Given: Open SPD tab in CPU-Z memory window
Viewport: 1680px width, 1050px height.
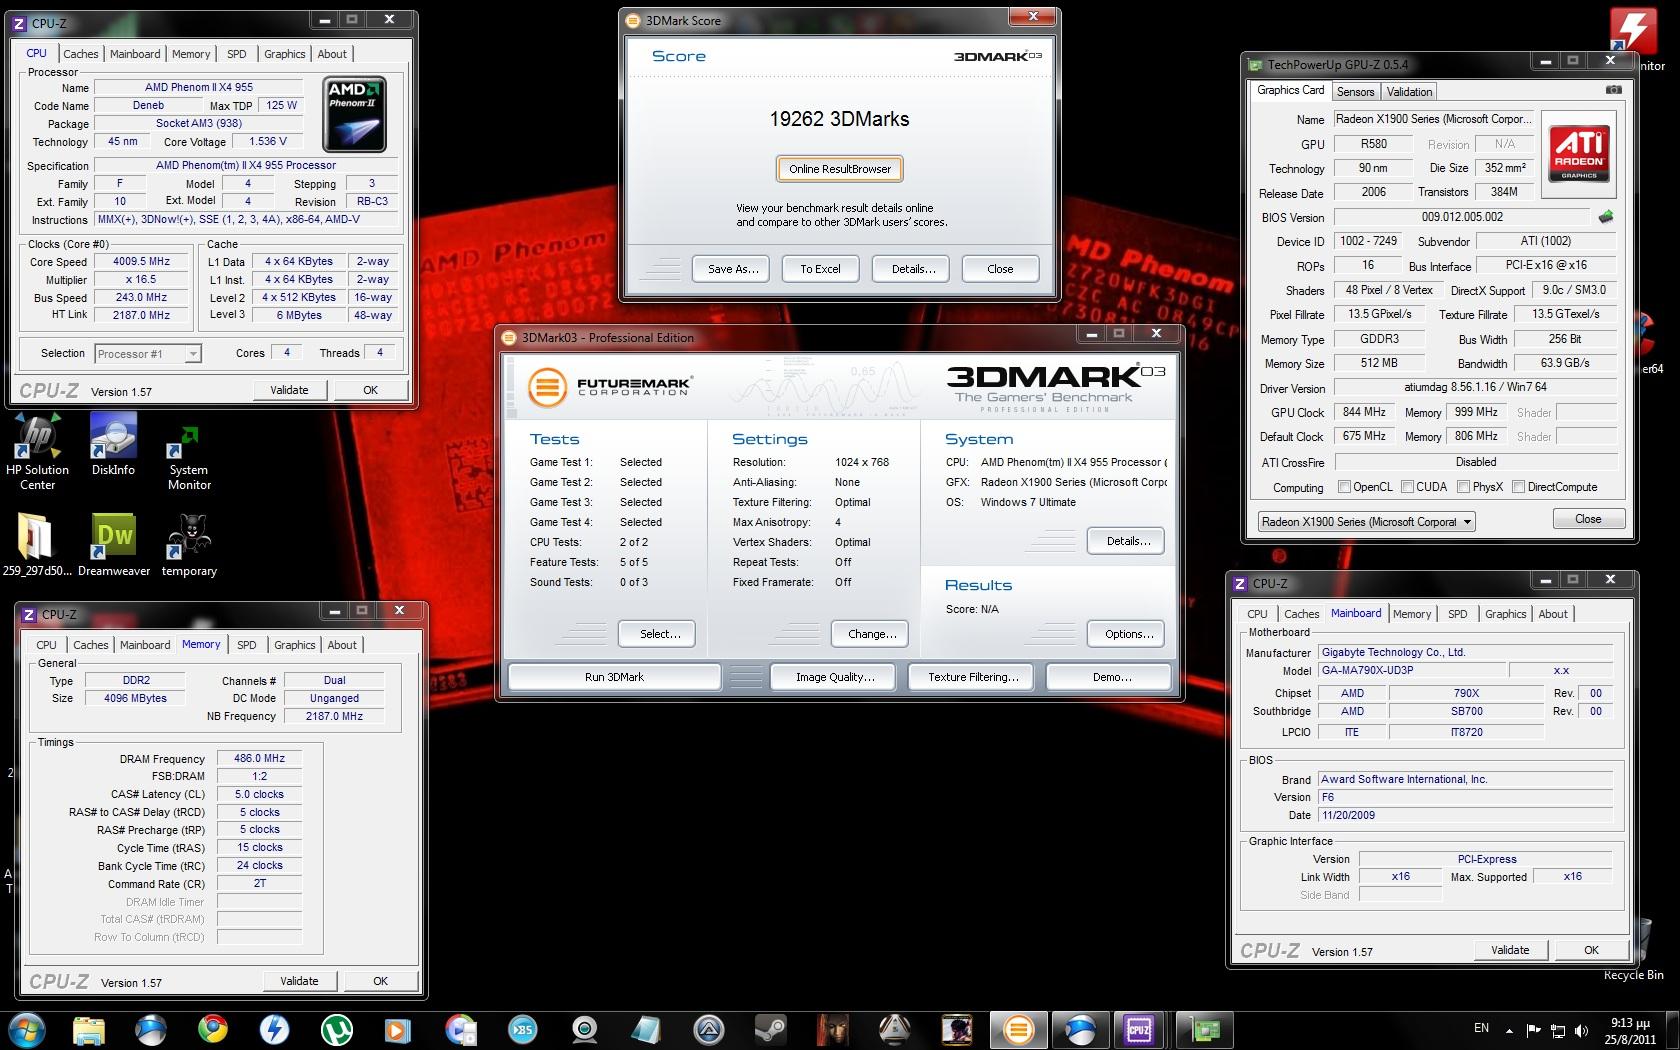Looking at the screenshot, I should pyautogui.click(x=247, y=645).
